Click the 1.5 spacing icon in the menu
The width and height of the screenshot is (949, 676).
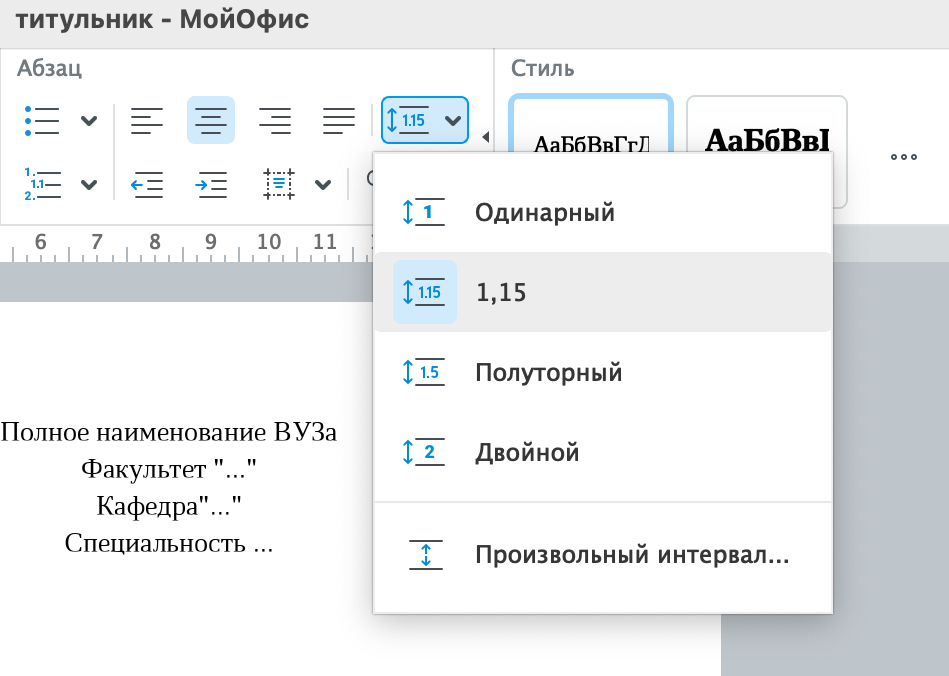click(x=424, y=372)
